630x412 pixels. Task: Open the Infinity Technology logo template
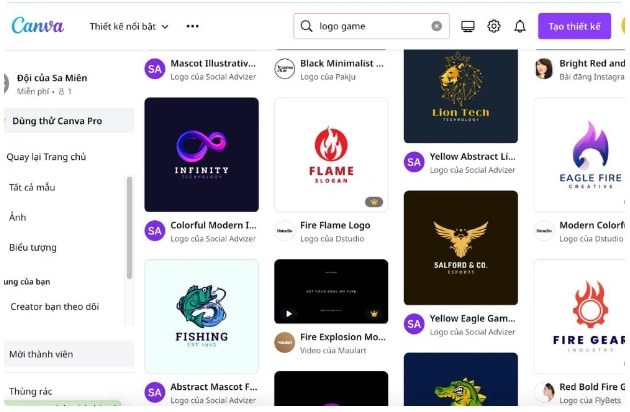click(x=202, y=155)
